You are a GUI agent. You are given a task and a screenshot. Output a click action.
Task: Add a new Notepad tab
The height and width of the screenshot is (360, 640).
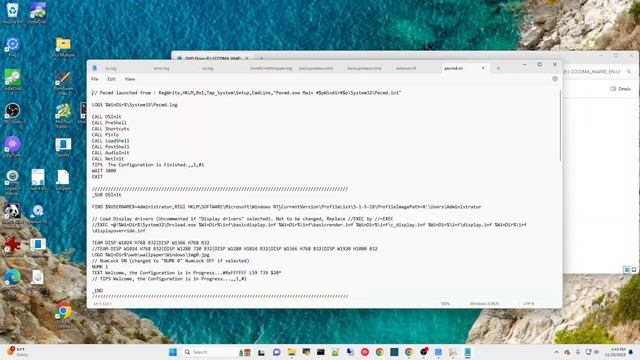pos(498,68)
